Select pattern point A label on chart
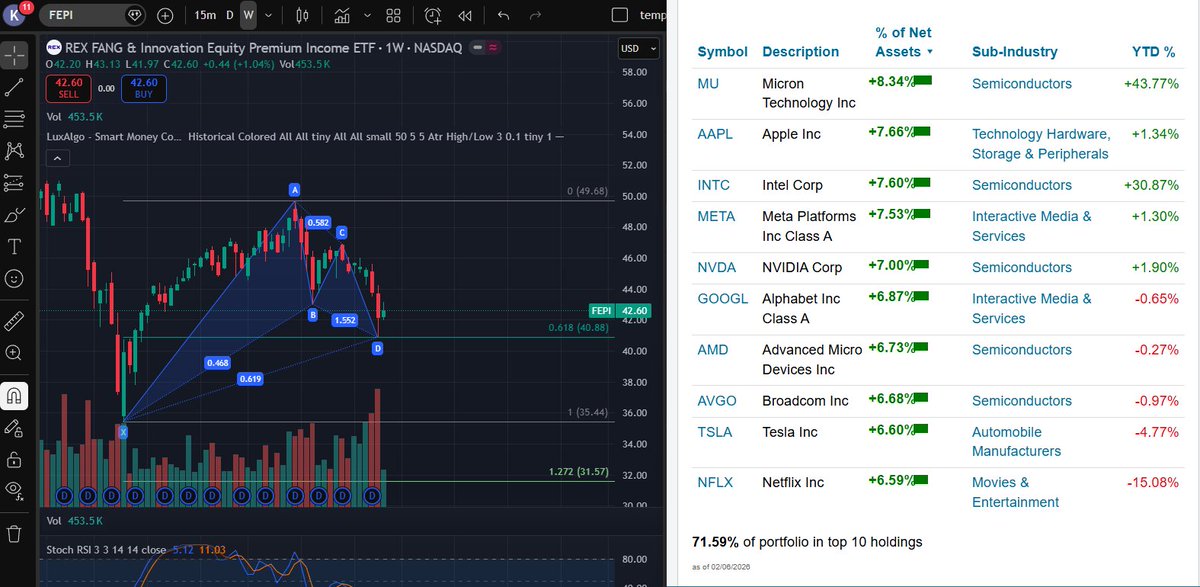Image resolution: width=1200 pixels, height=587 pixels. click(x=294, y=189)
